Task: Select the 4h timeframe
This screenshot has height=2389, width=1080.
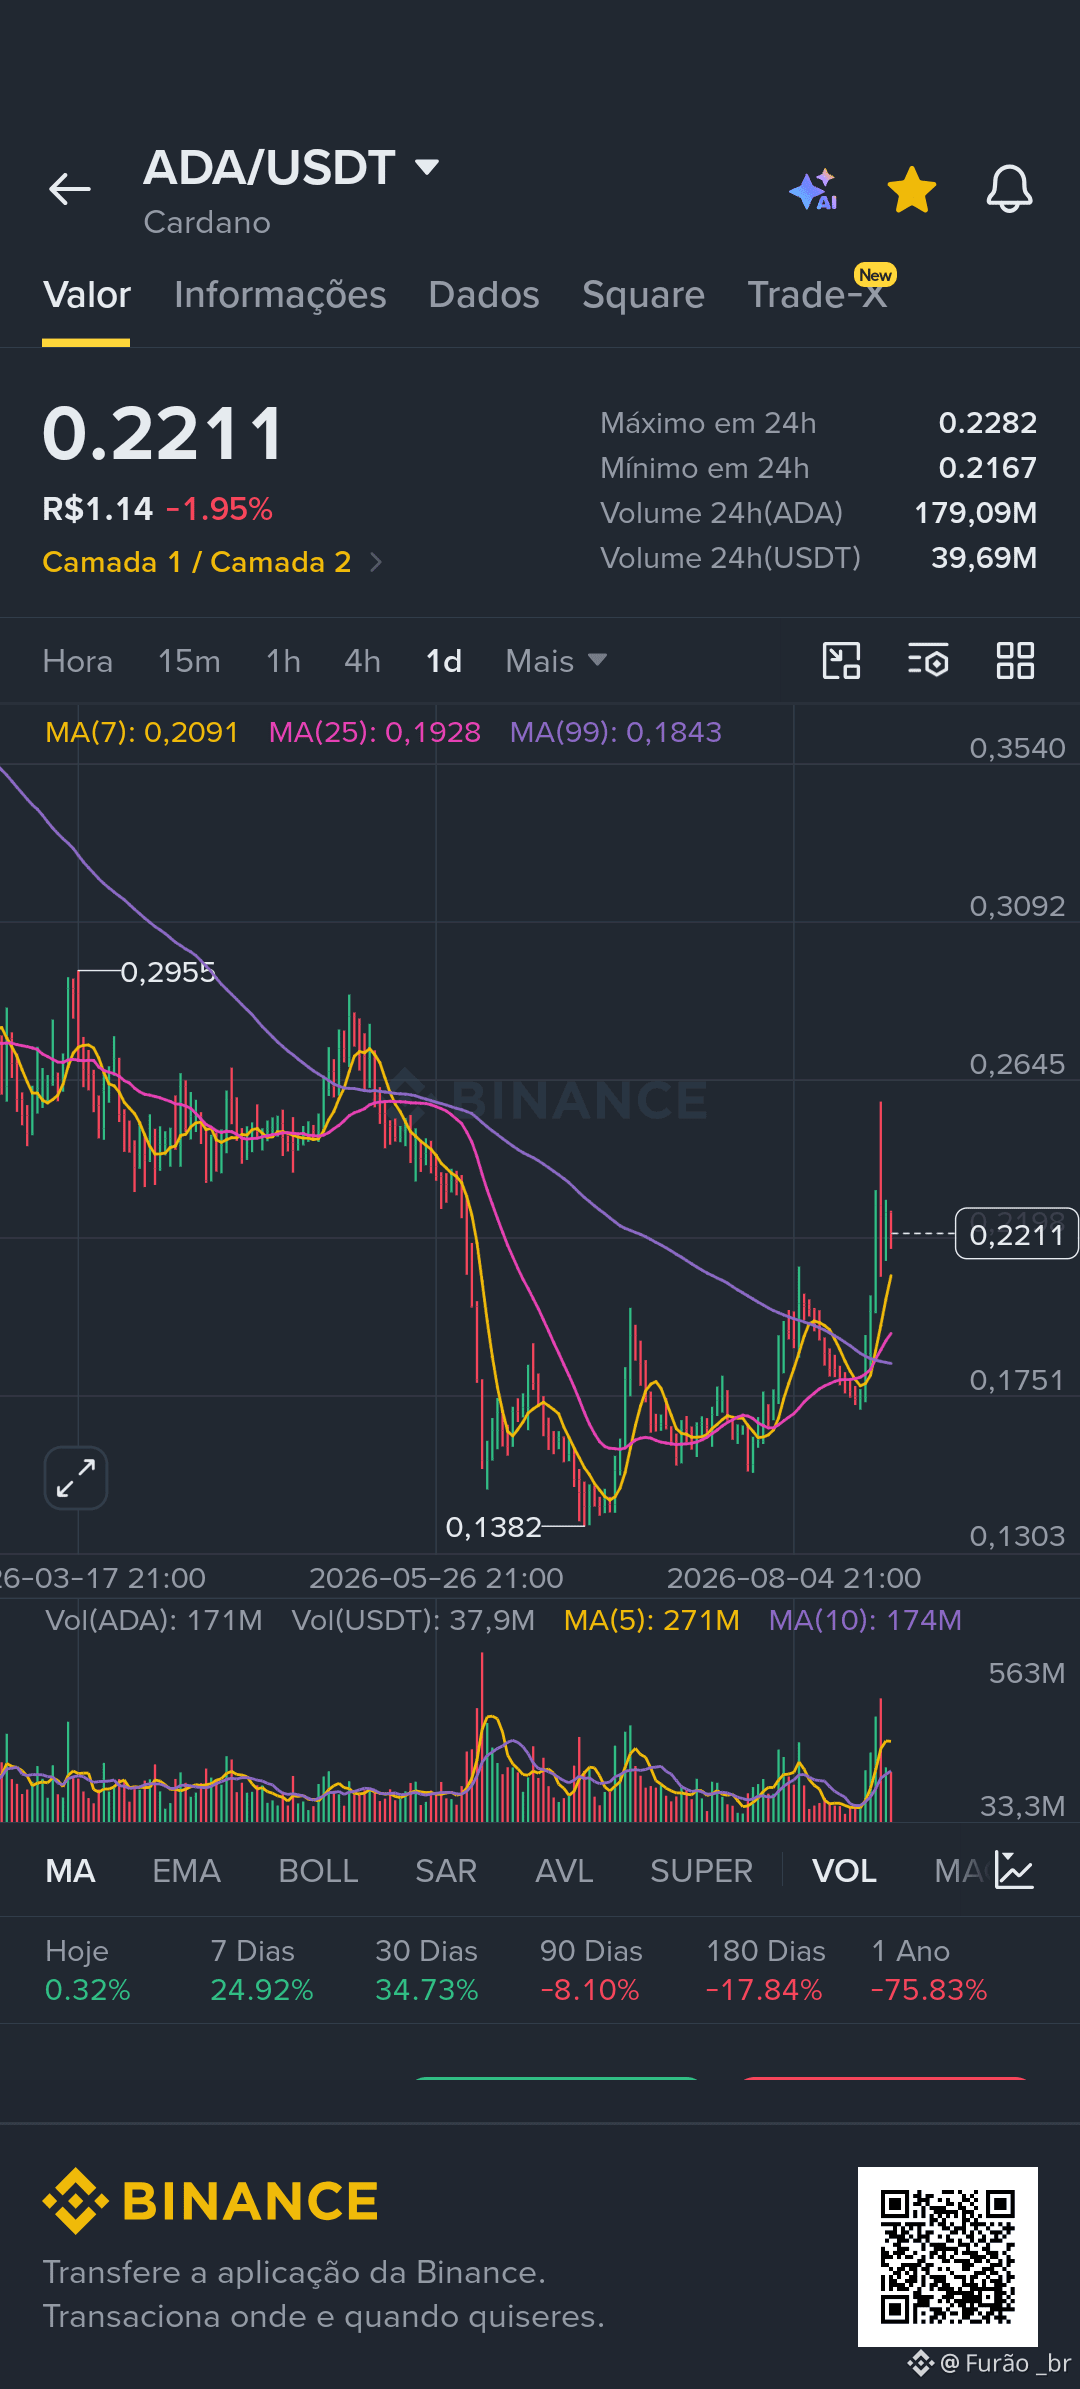Action: click(x=362, y=661)
